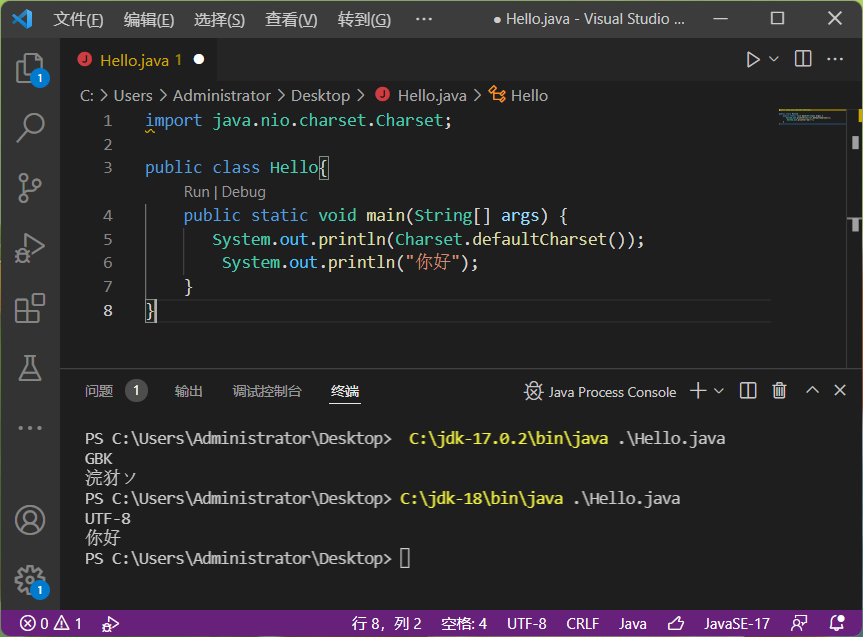This screenshot has width=863, height=637.
Task: Split the terminal panel
Action: [x=748, y=391]
